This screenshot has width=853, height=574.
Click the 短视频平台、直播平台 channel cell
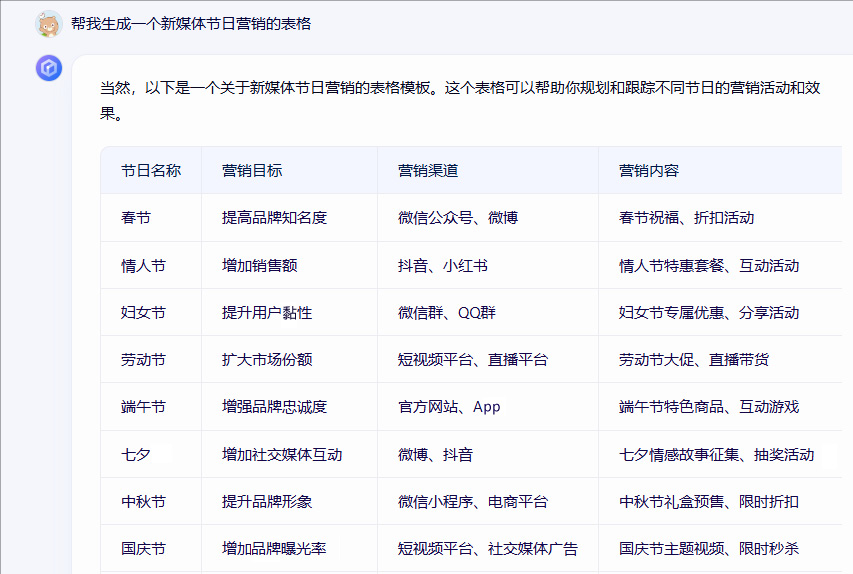(473, 360)
